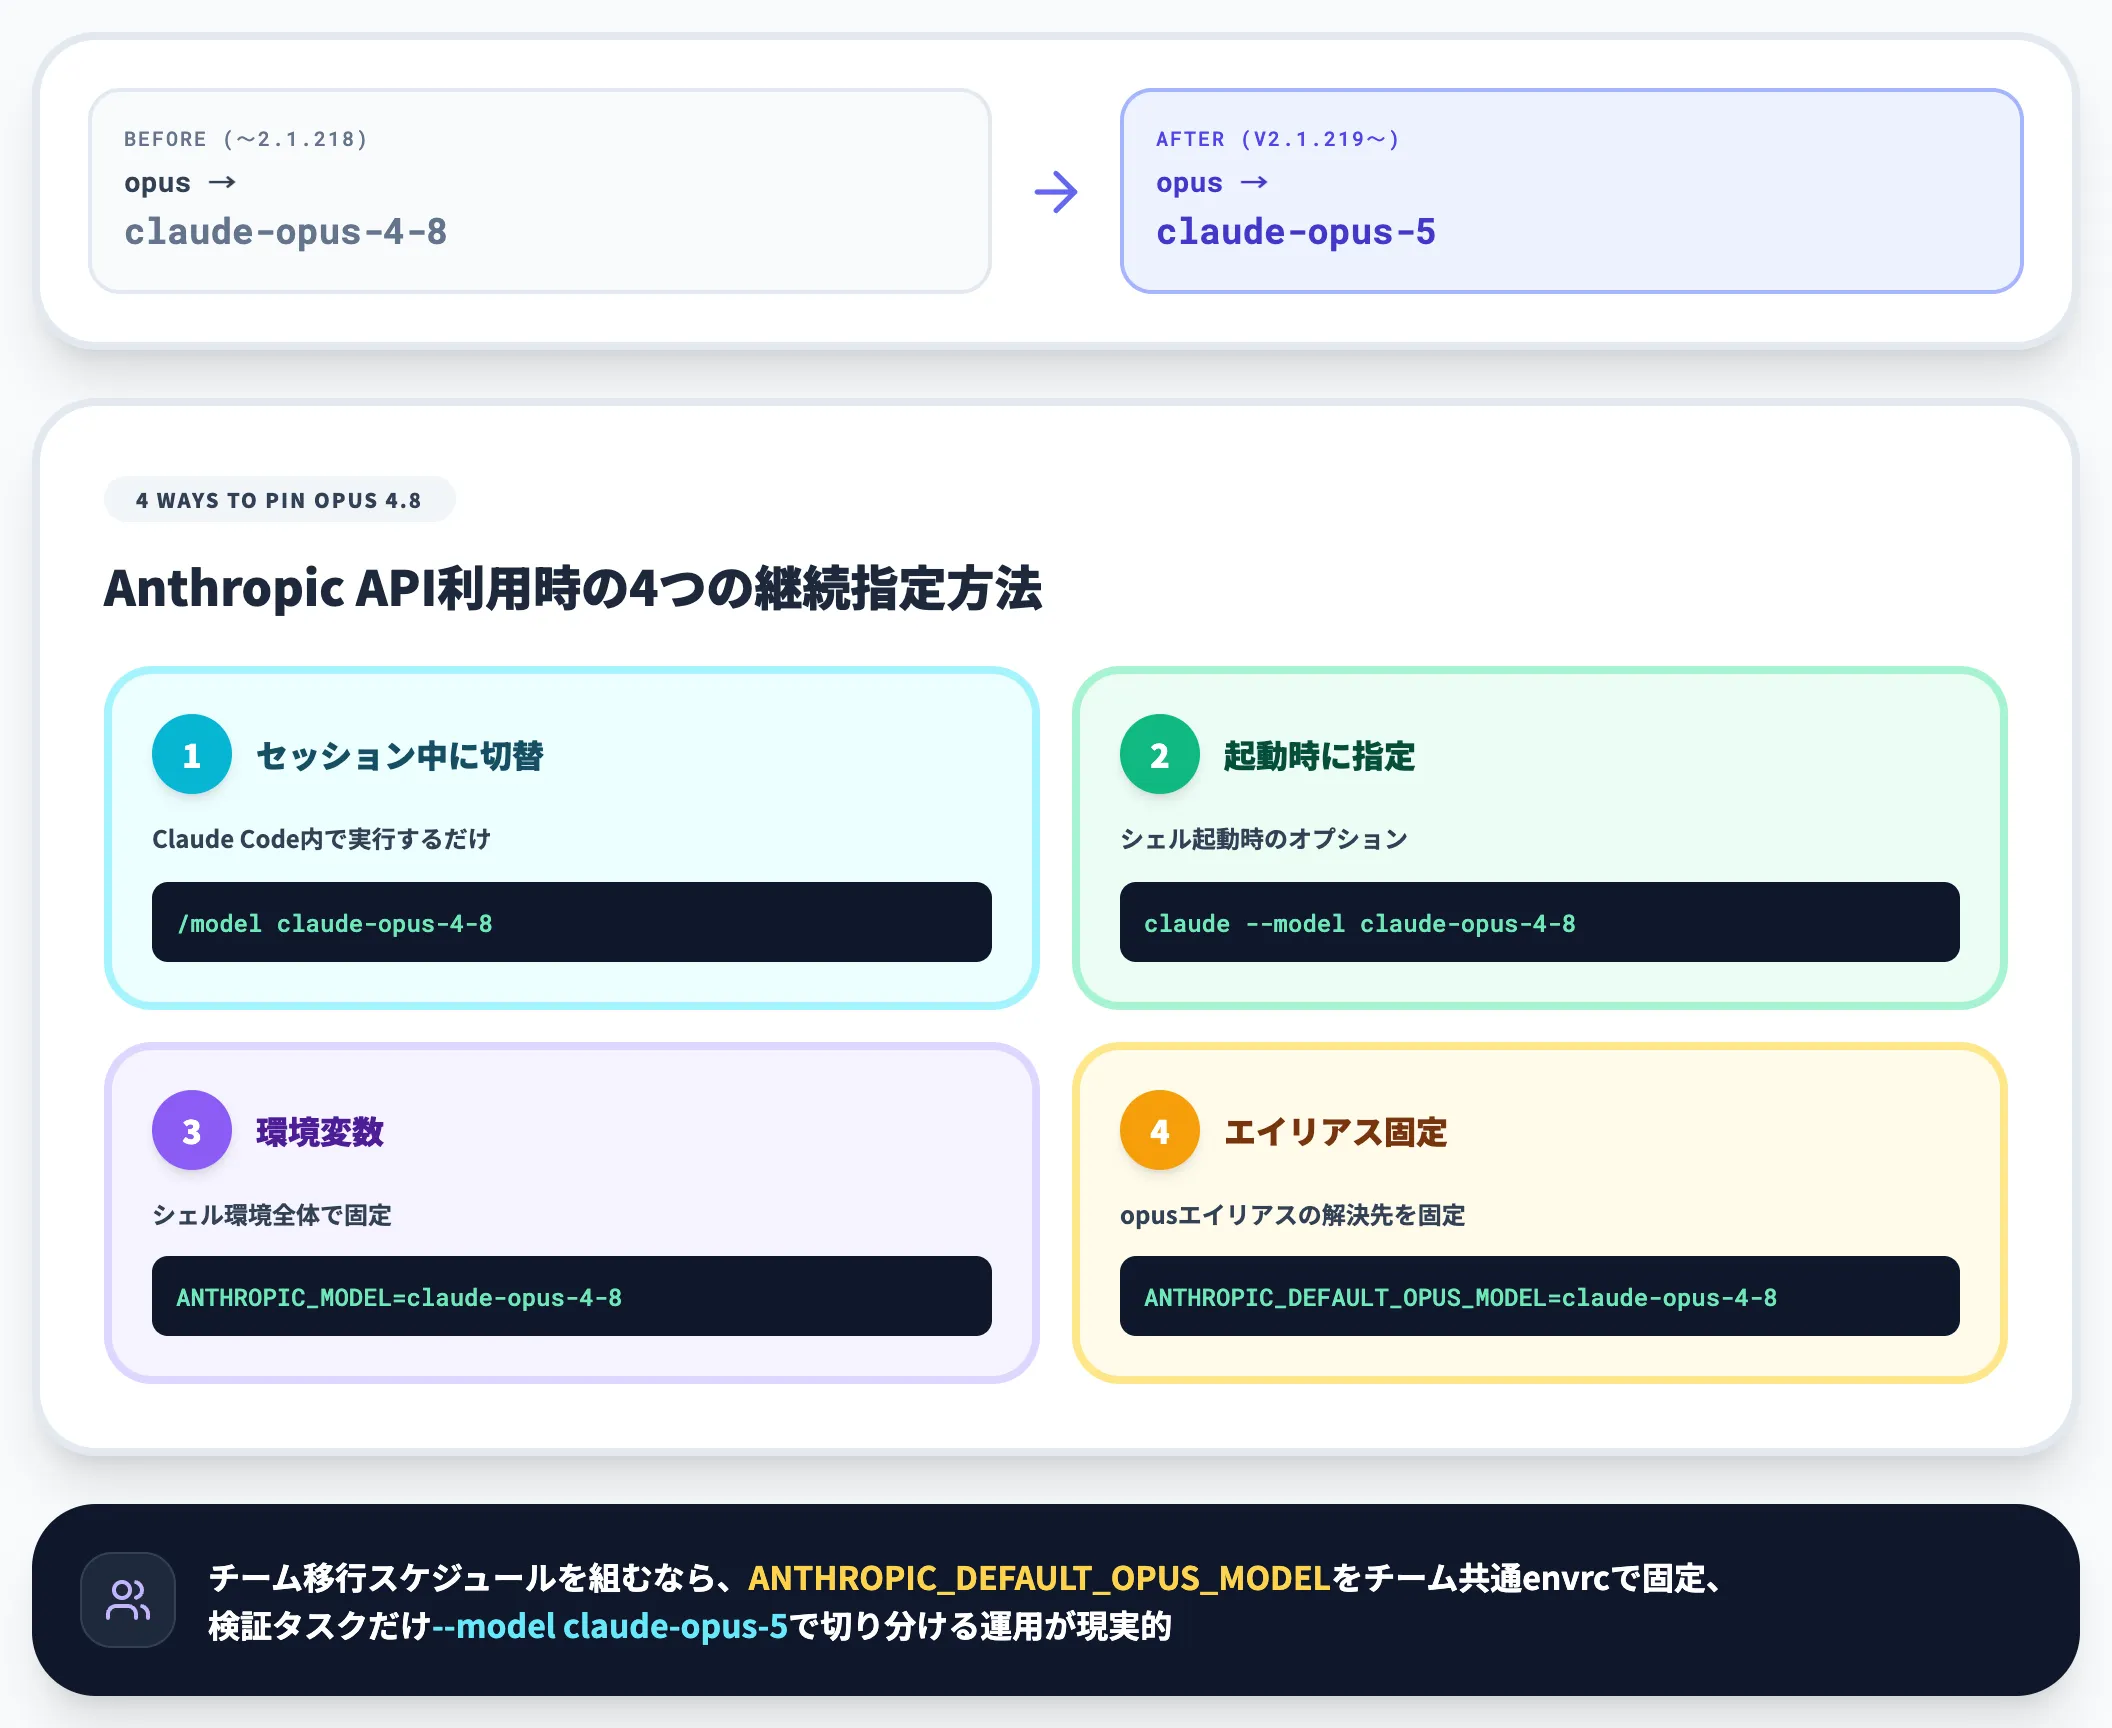Screen dimensions: 2112x1728
Task: Click the team users icon in bottom banner
Action: [128, 1600]
